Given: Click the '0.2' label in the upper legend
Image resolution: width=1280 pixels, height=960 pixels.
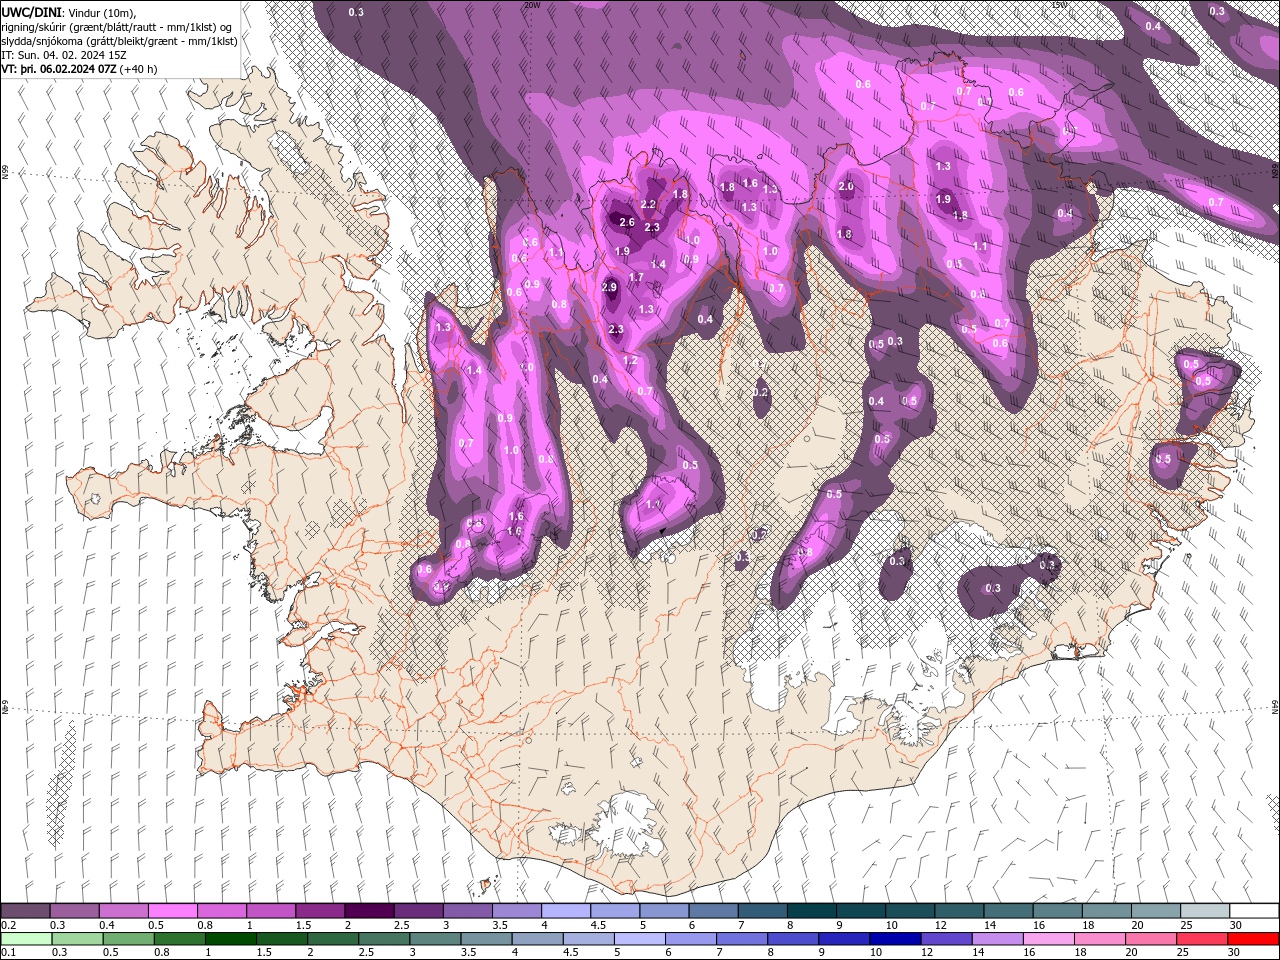Looking at the screenshot, I should point(9,925).
